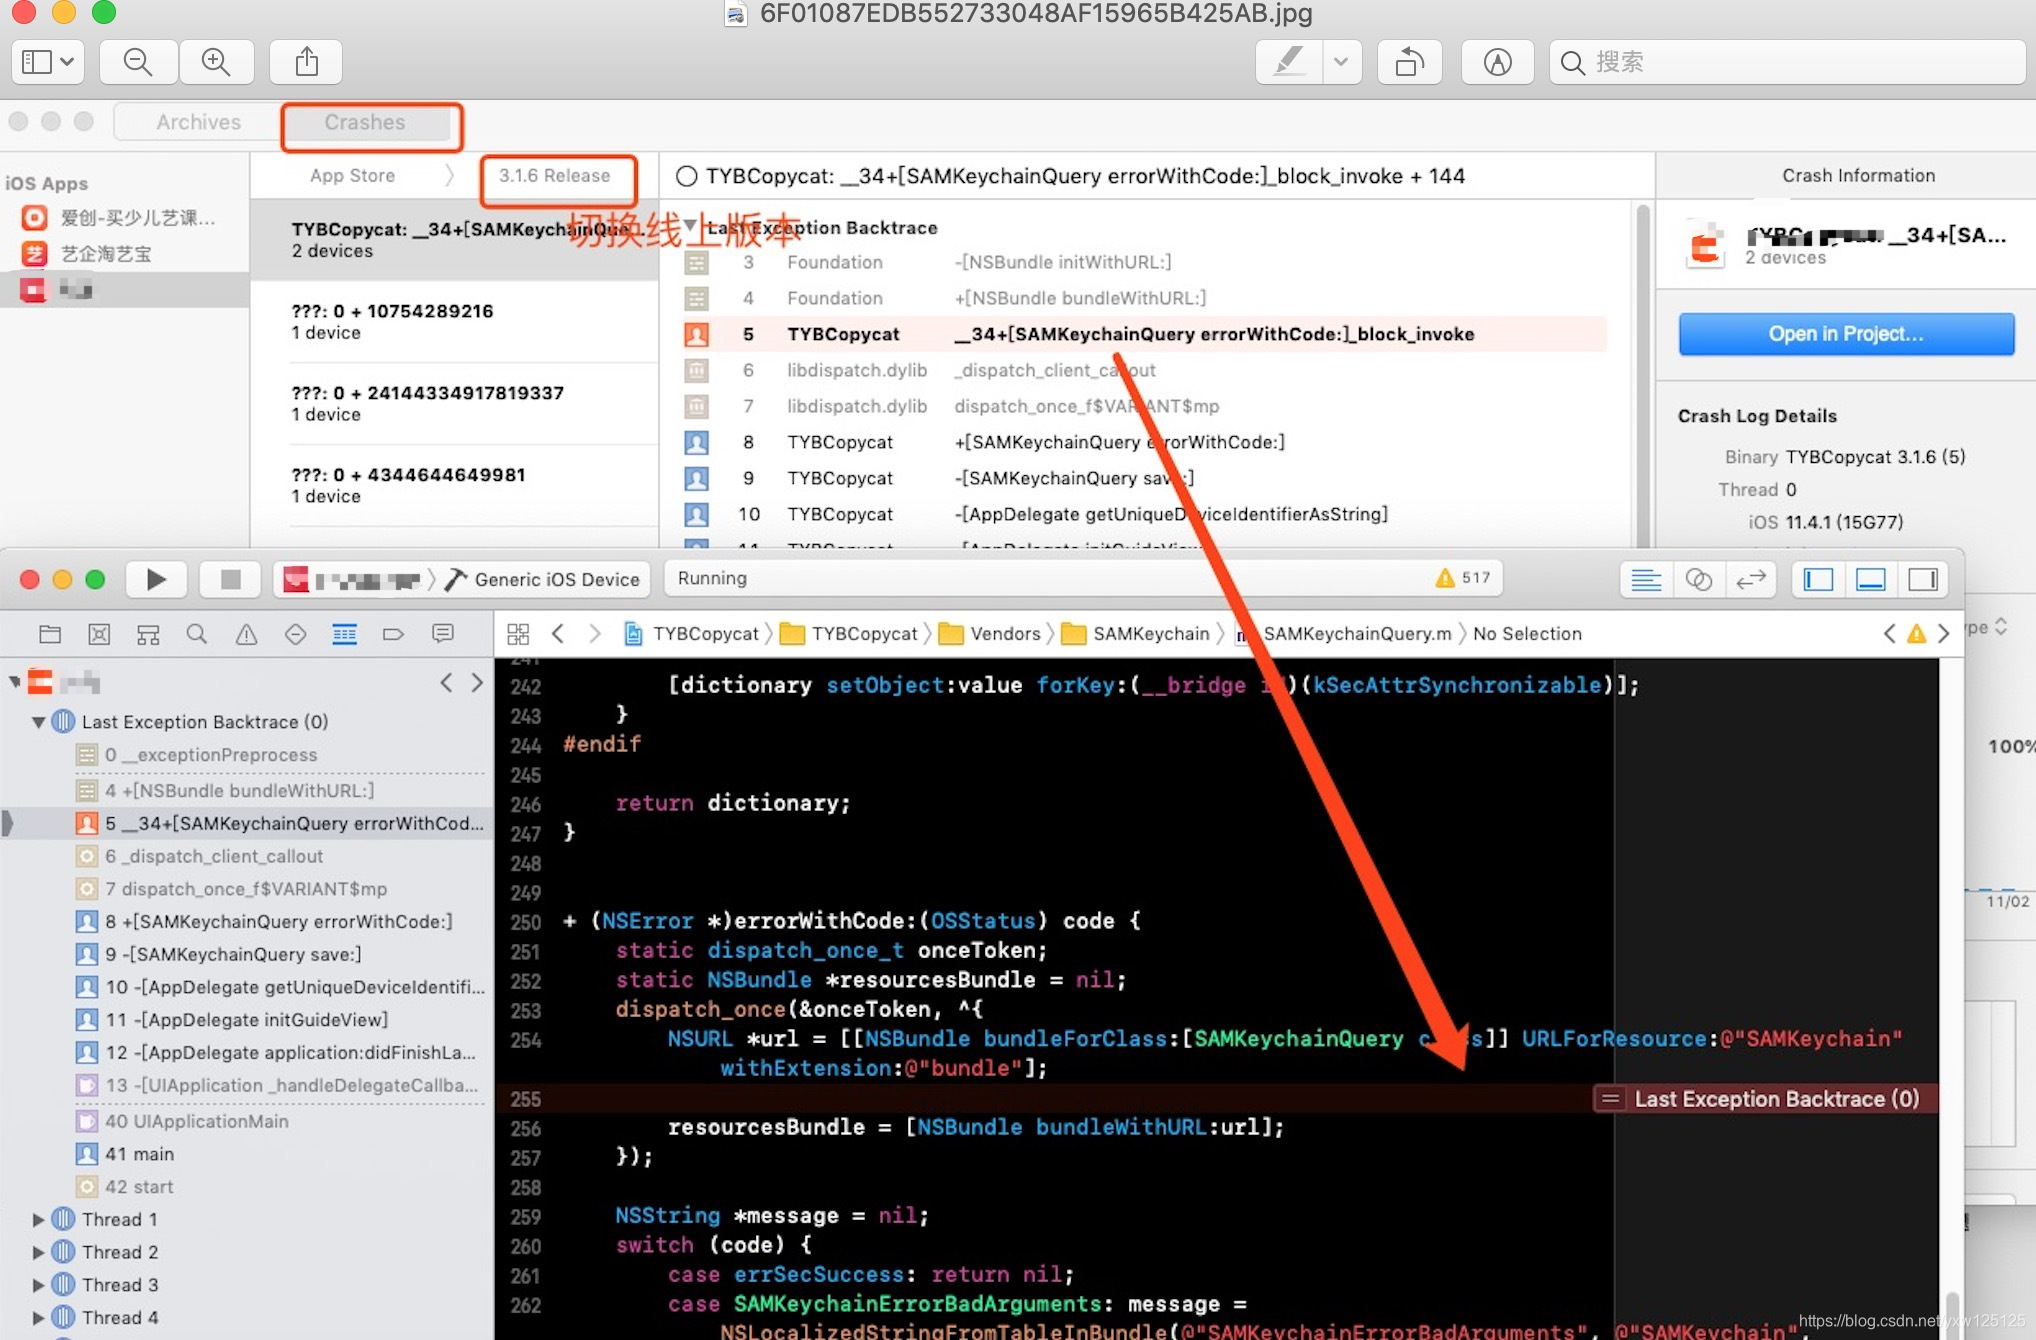Click the search field in Preview toolbar

pos(1787,62)
